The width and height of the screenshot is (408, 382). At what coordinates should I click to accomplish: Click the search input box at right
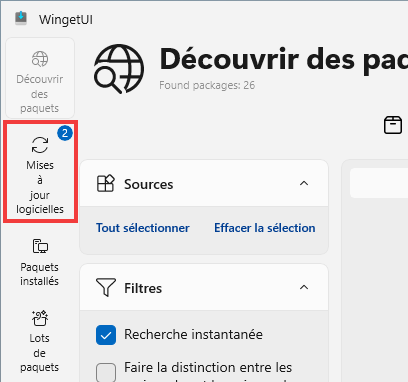tap(379, 183)
